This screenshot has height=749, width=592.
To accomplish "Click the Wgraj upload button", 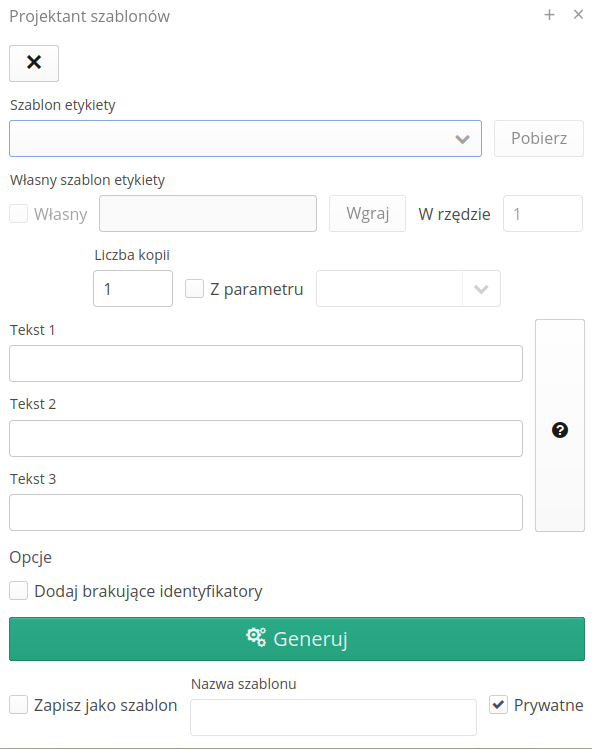I will tap(367, 214).
